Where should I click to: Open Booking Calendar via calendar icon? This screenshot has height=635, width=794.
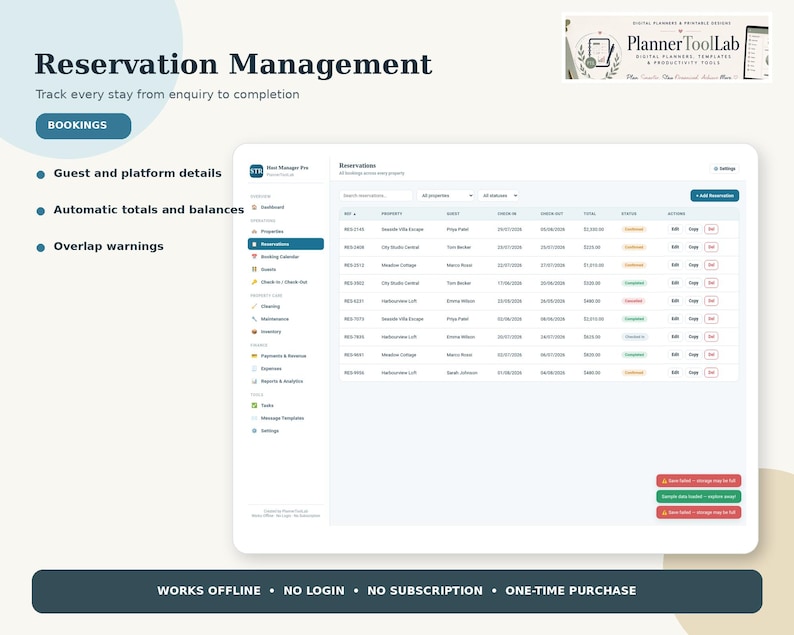coord(254,257)
